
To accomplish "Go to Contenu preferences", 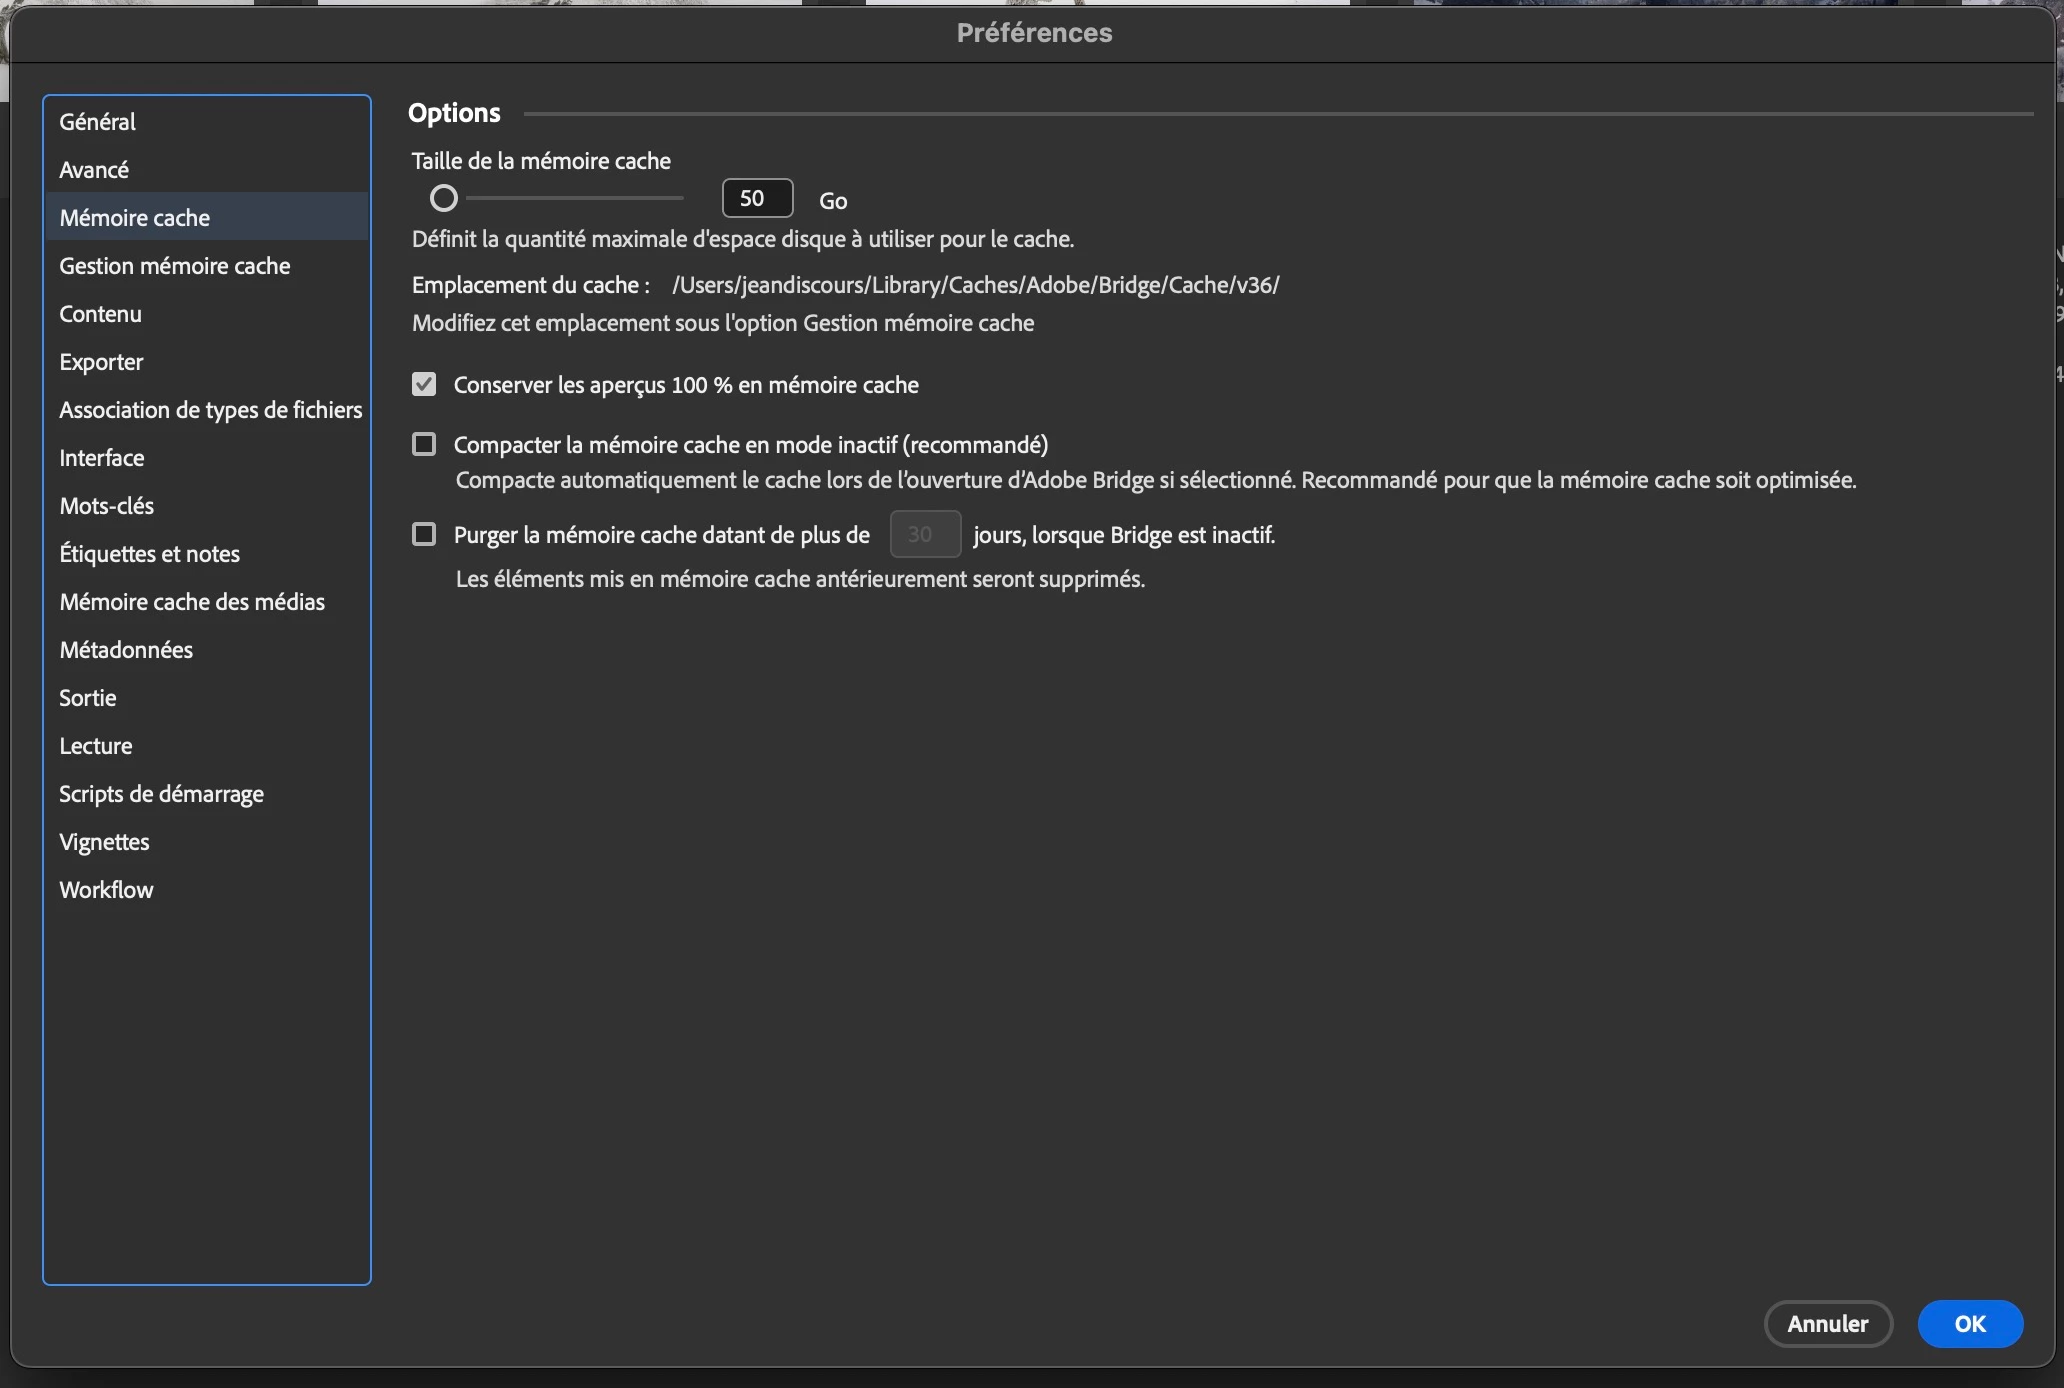I will (100, 314).
